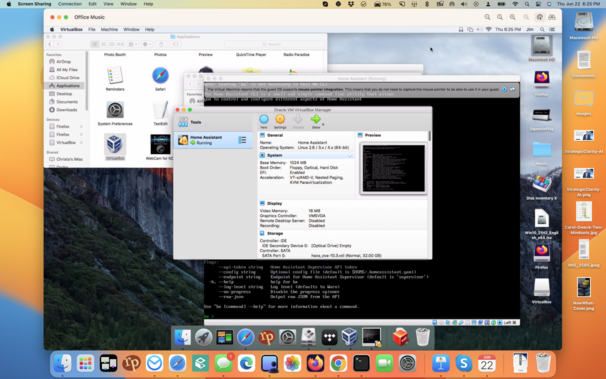606x379 pixels.
Task: Click the first zoom magnifier in Screen Sharing toolbar
Action: [487, 17]
